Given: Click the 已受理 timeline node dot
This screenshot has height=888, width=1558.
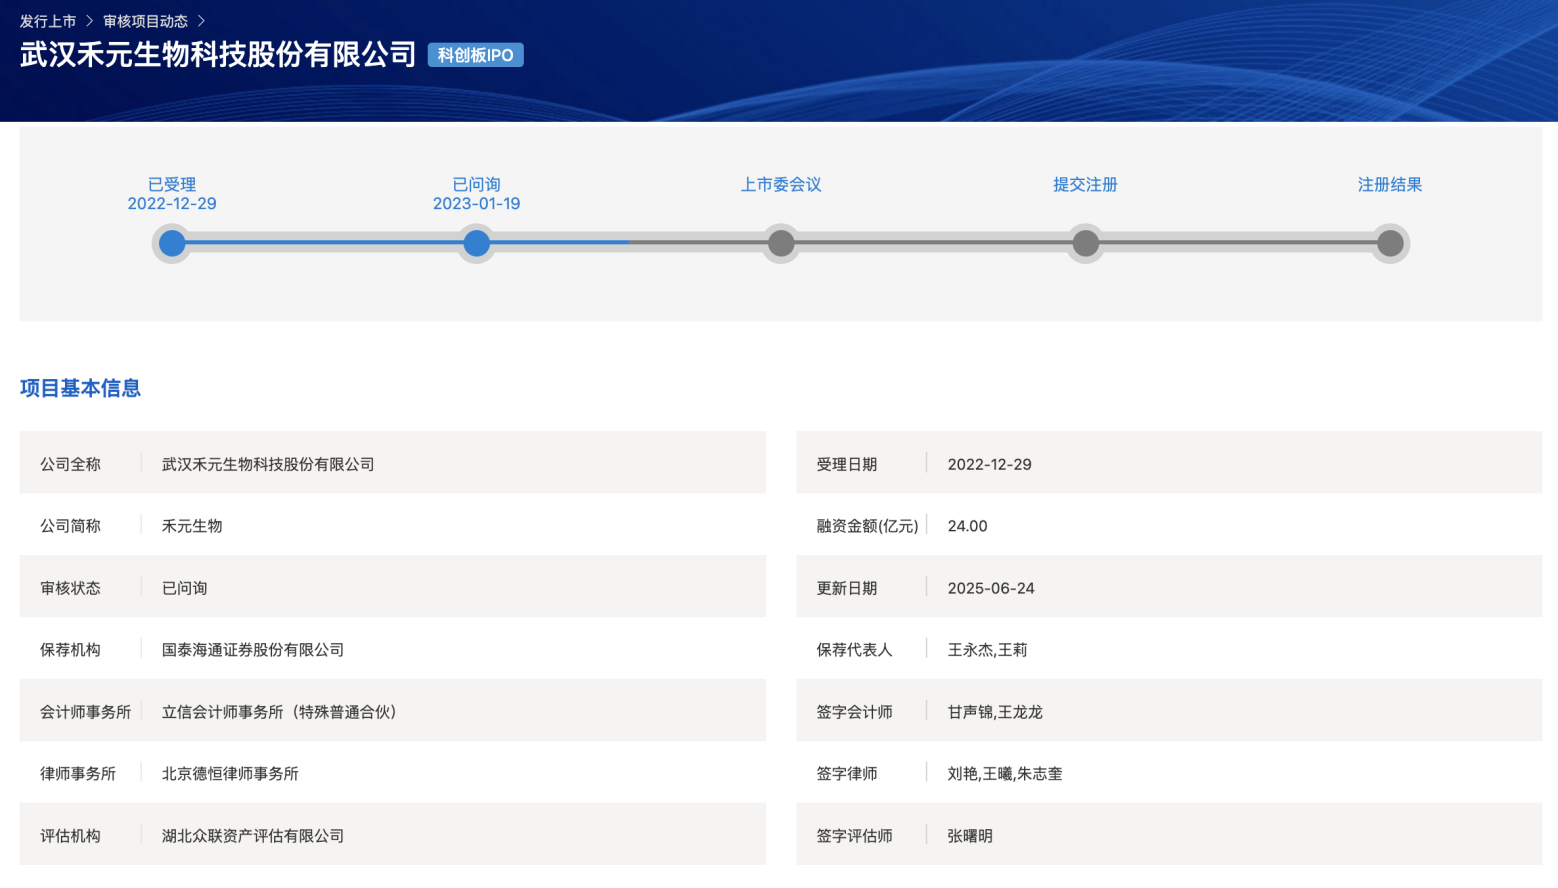Looking at the screenshot, I should 172,243.
